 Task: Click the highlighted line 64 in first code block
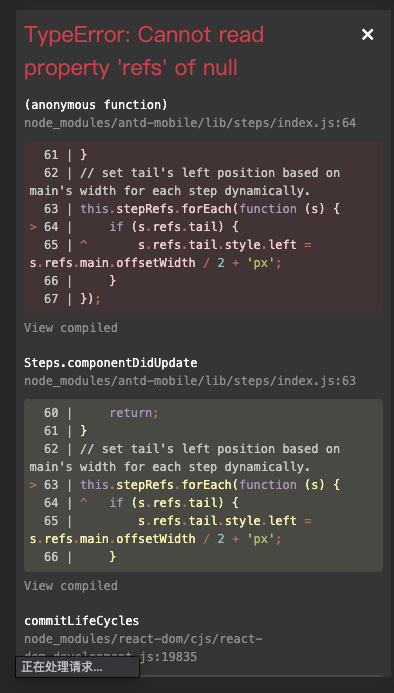pos(134,227)
